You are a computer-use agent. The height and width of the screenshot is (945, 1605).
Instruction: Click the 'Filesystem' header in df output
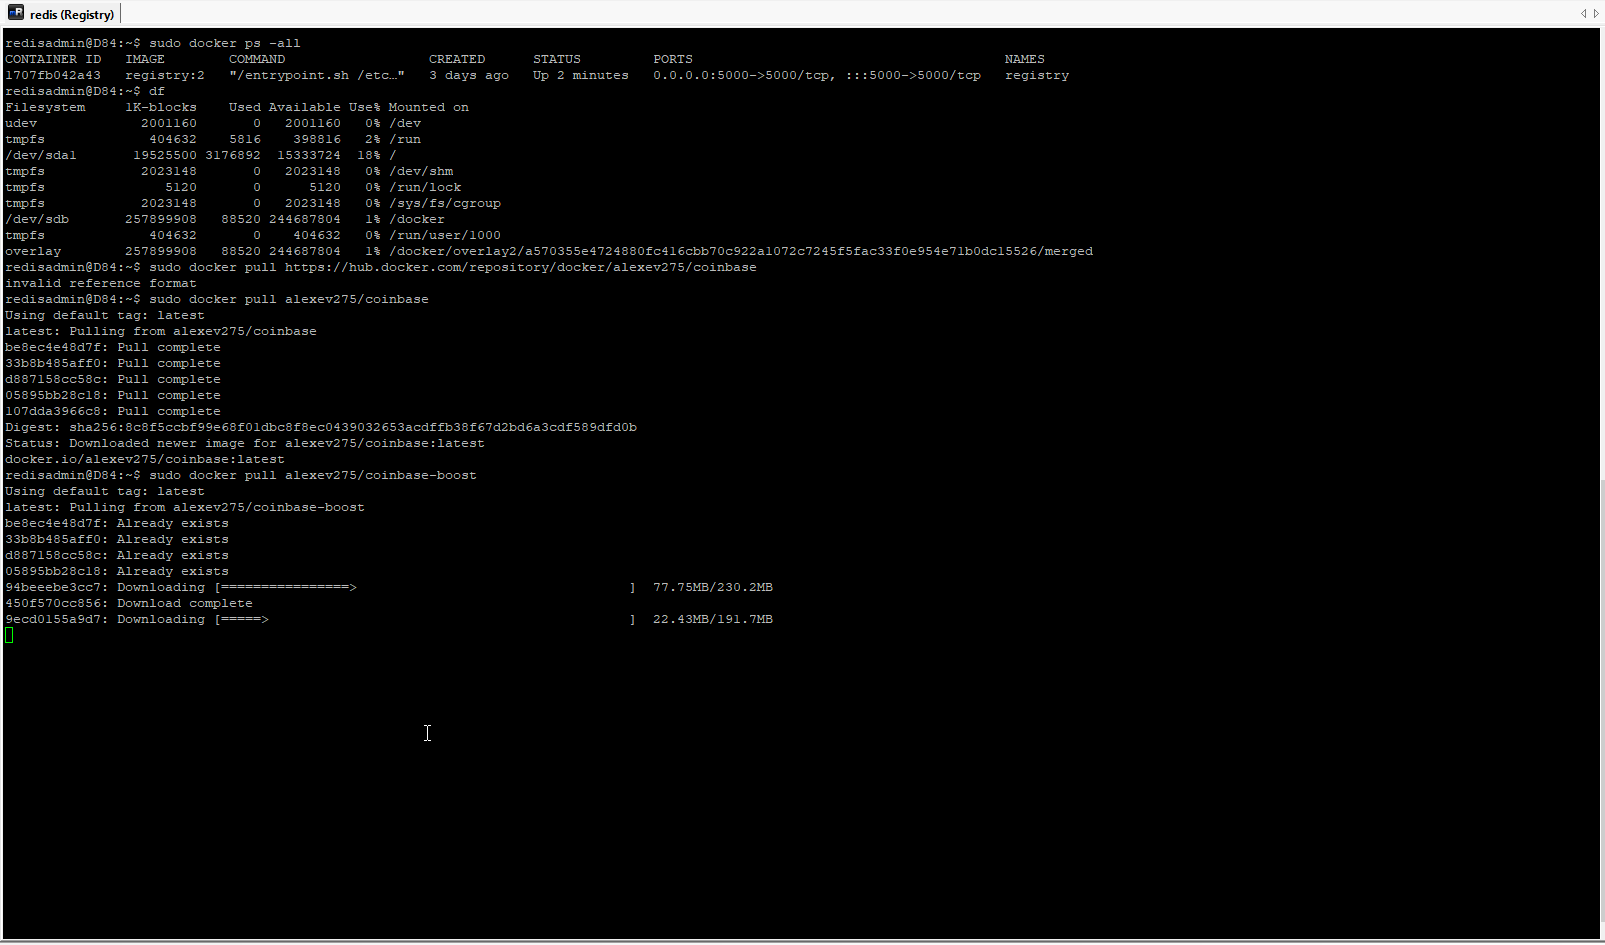point(45,107)
